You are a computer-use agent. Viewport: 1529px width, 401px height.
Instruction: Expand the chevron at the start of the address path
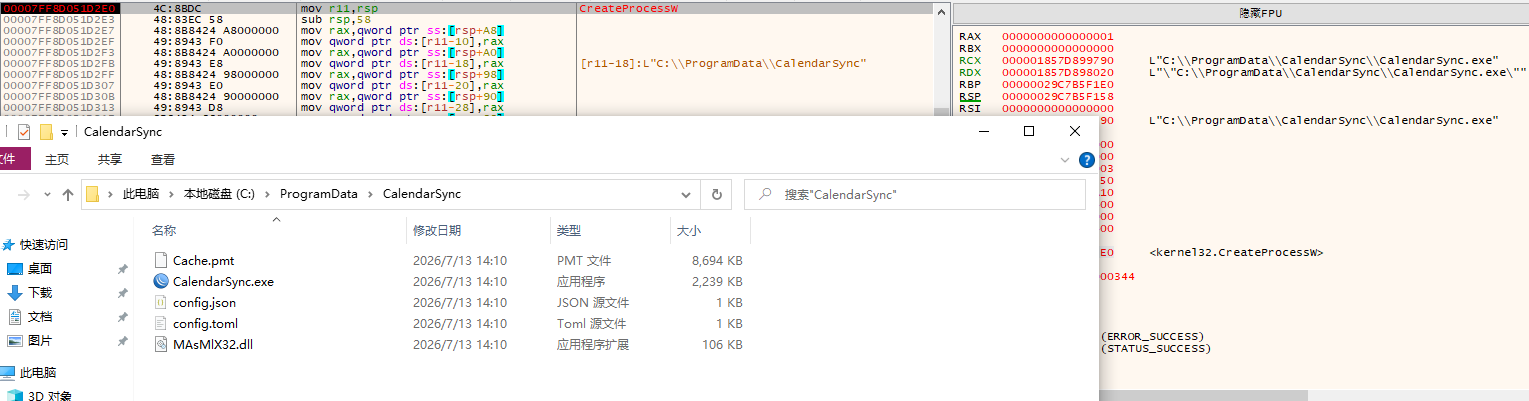(x=109, y=195)
